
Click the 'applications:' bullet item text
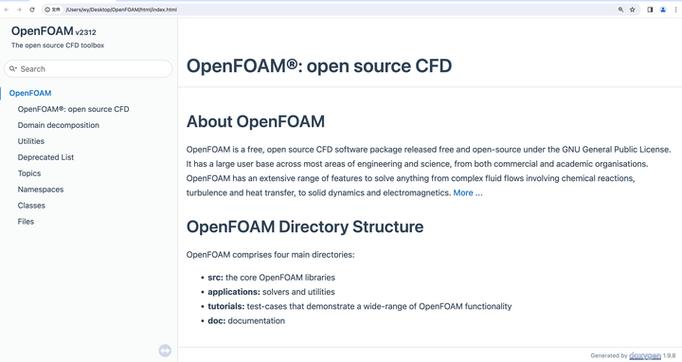pyautogui.click(x=271, y=292)
